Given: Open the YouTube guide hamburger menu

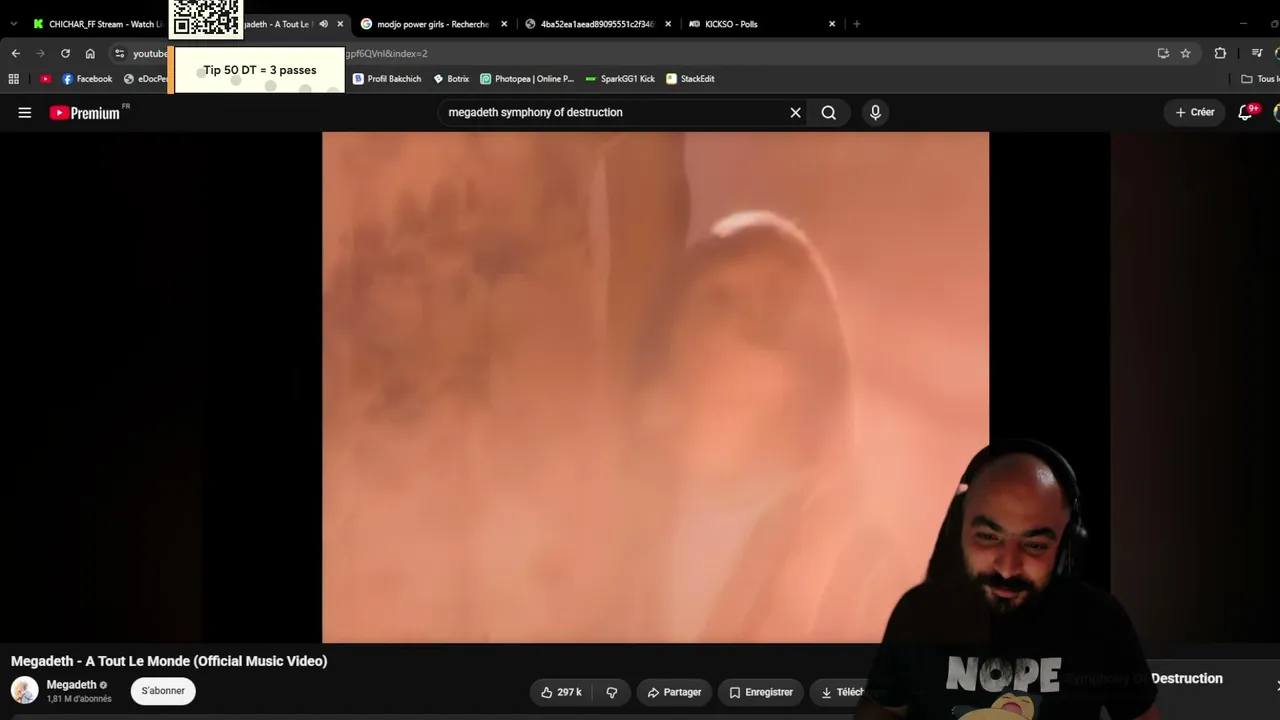Looking at the screenshot, I should coord(25,113).
